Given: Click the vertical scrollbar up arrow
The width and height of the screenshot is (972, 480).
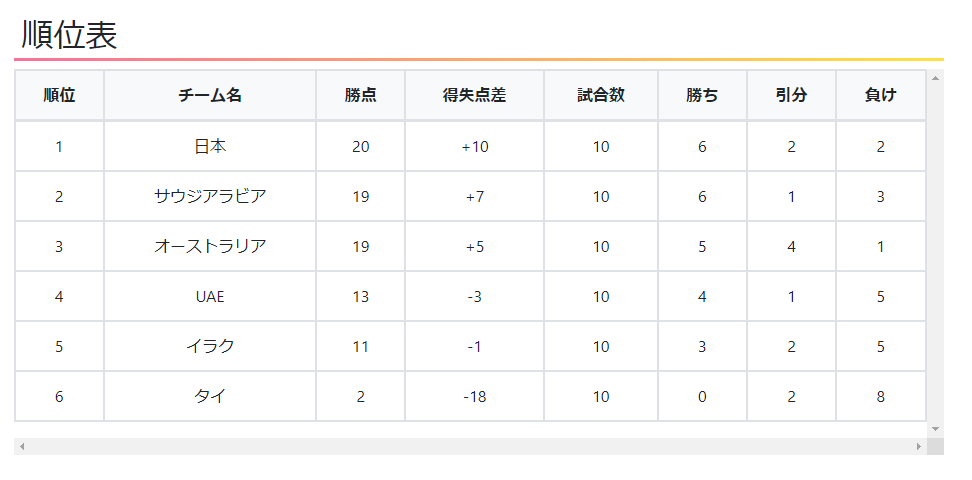Looking at the screenshot, I should tap(935, 77).
